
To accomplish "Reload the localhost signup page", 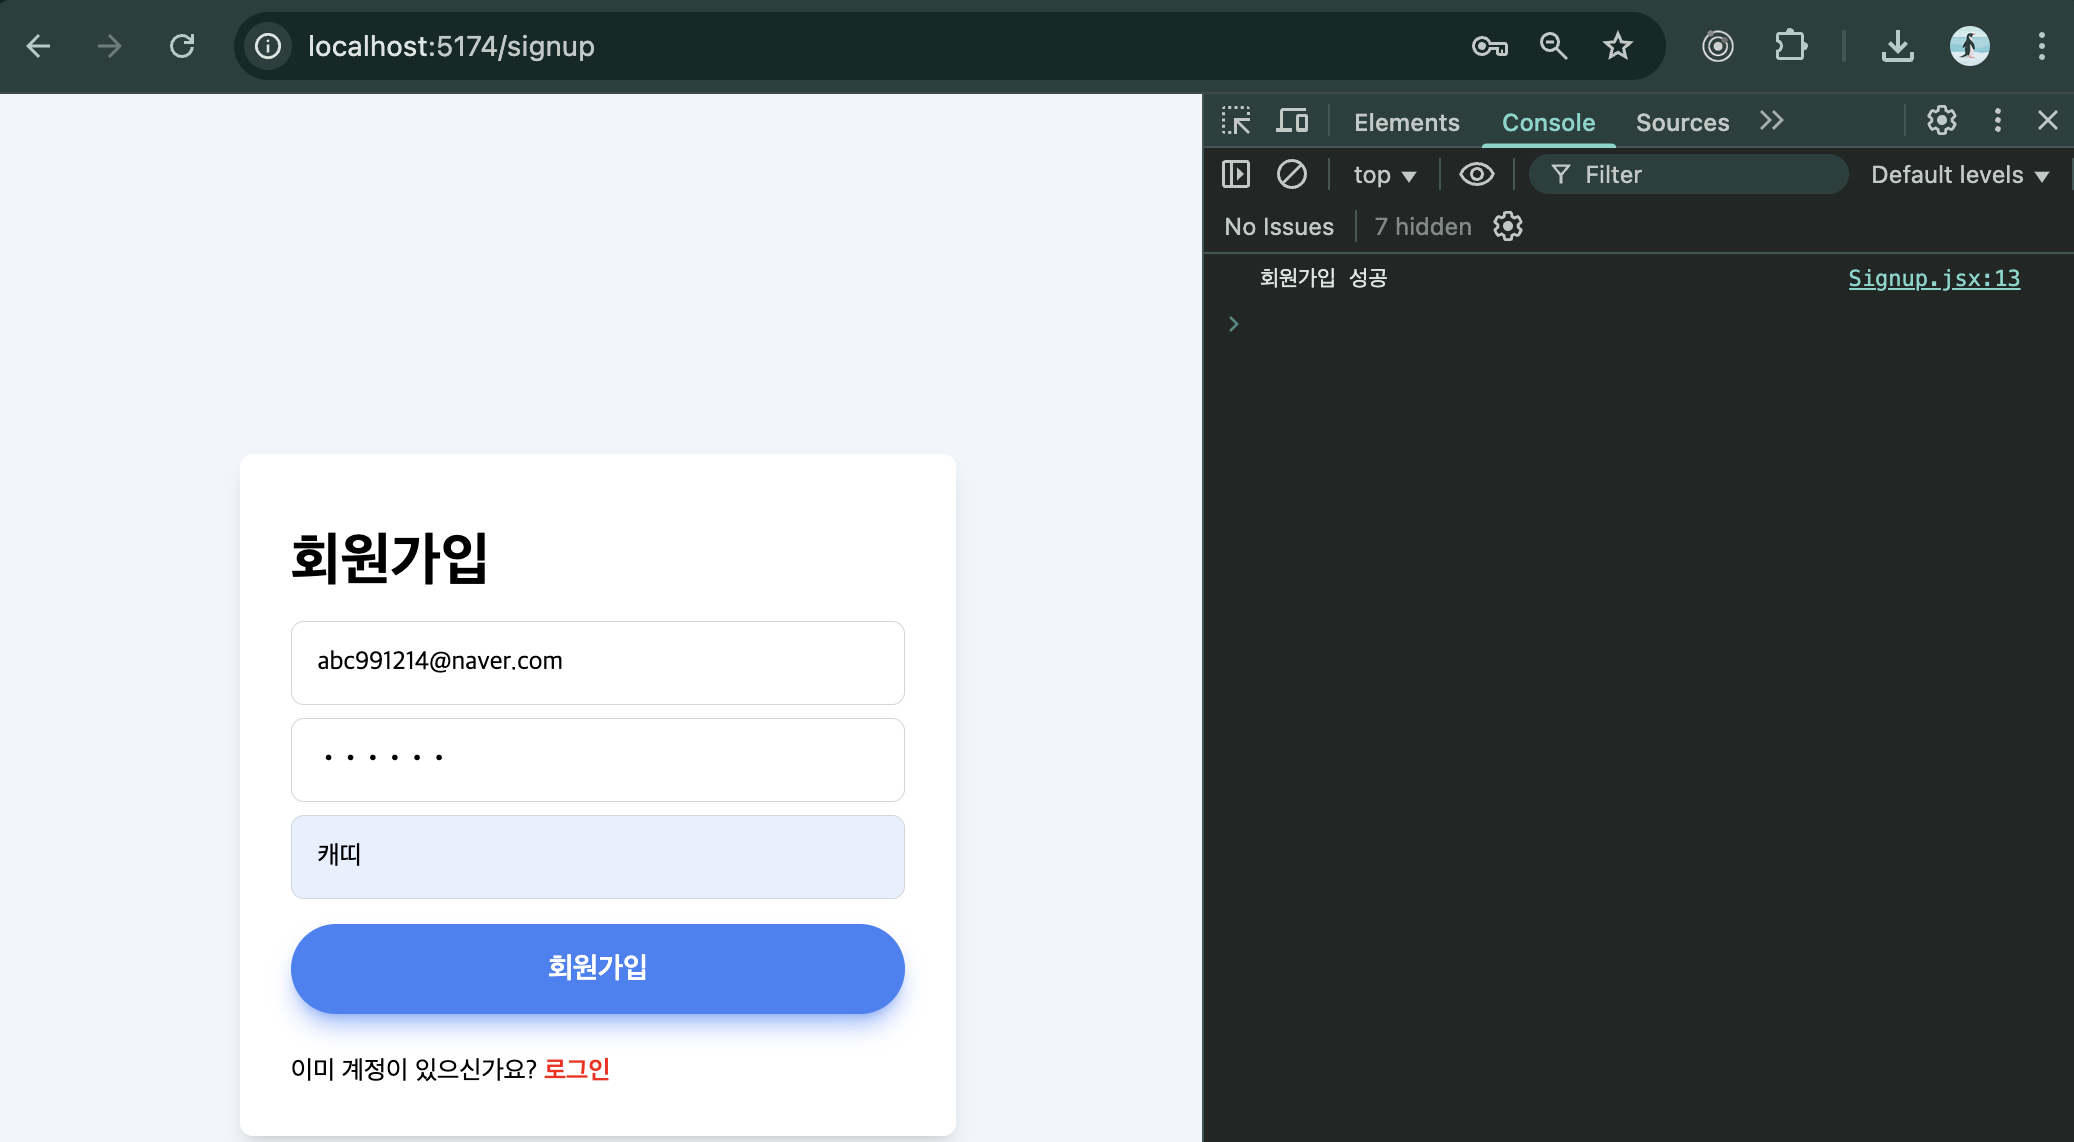I will click(x=182, y=46).
